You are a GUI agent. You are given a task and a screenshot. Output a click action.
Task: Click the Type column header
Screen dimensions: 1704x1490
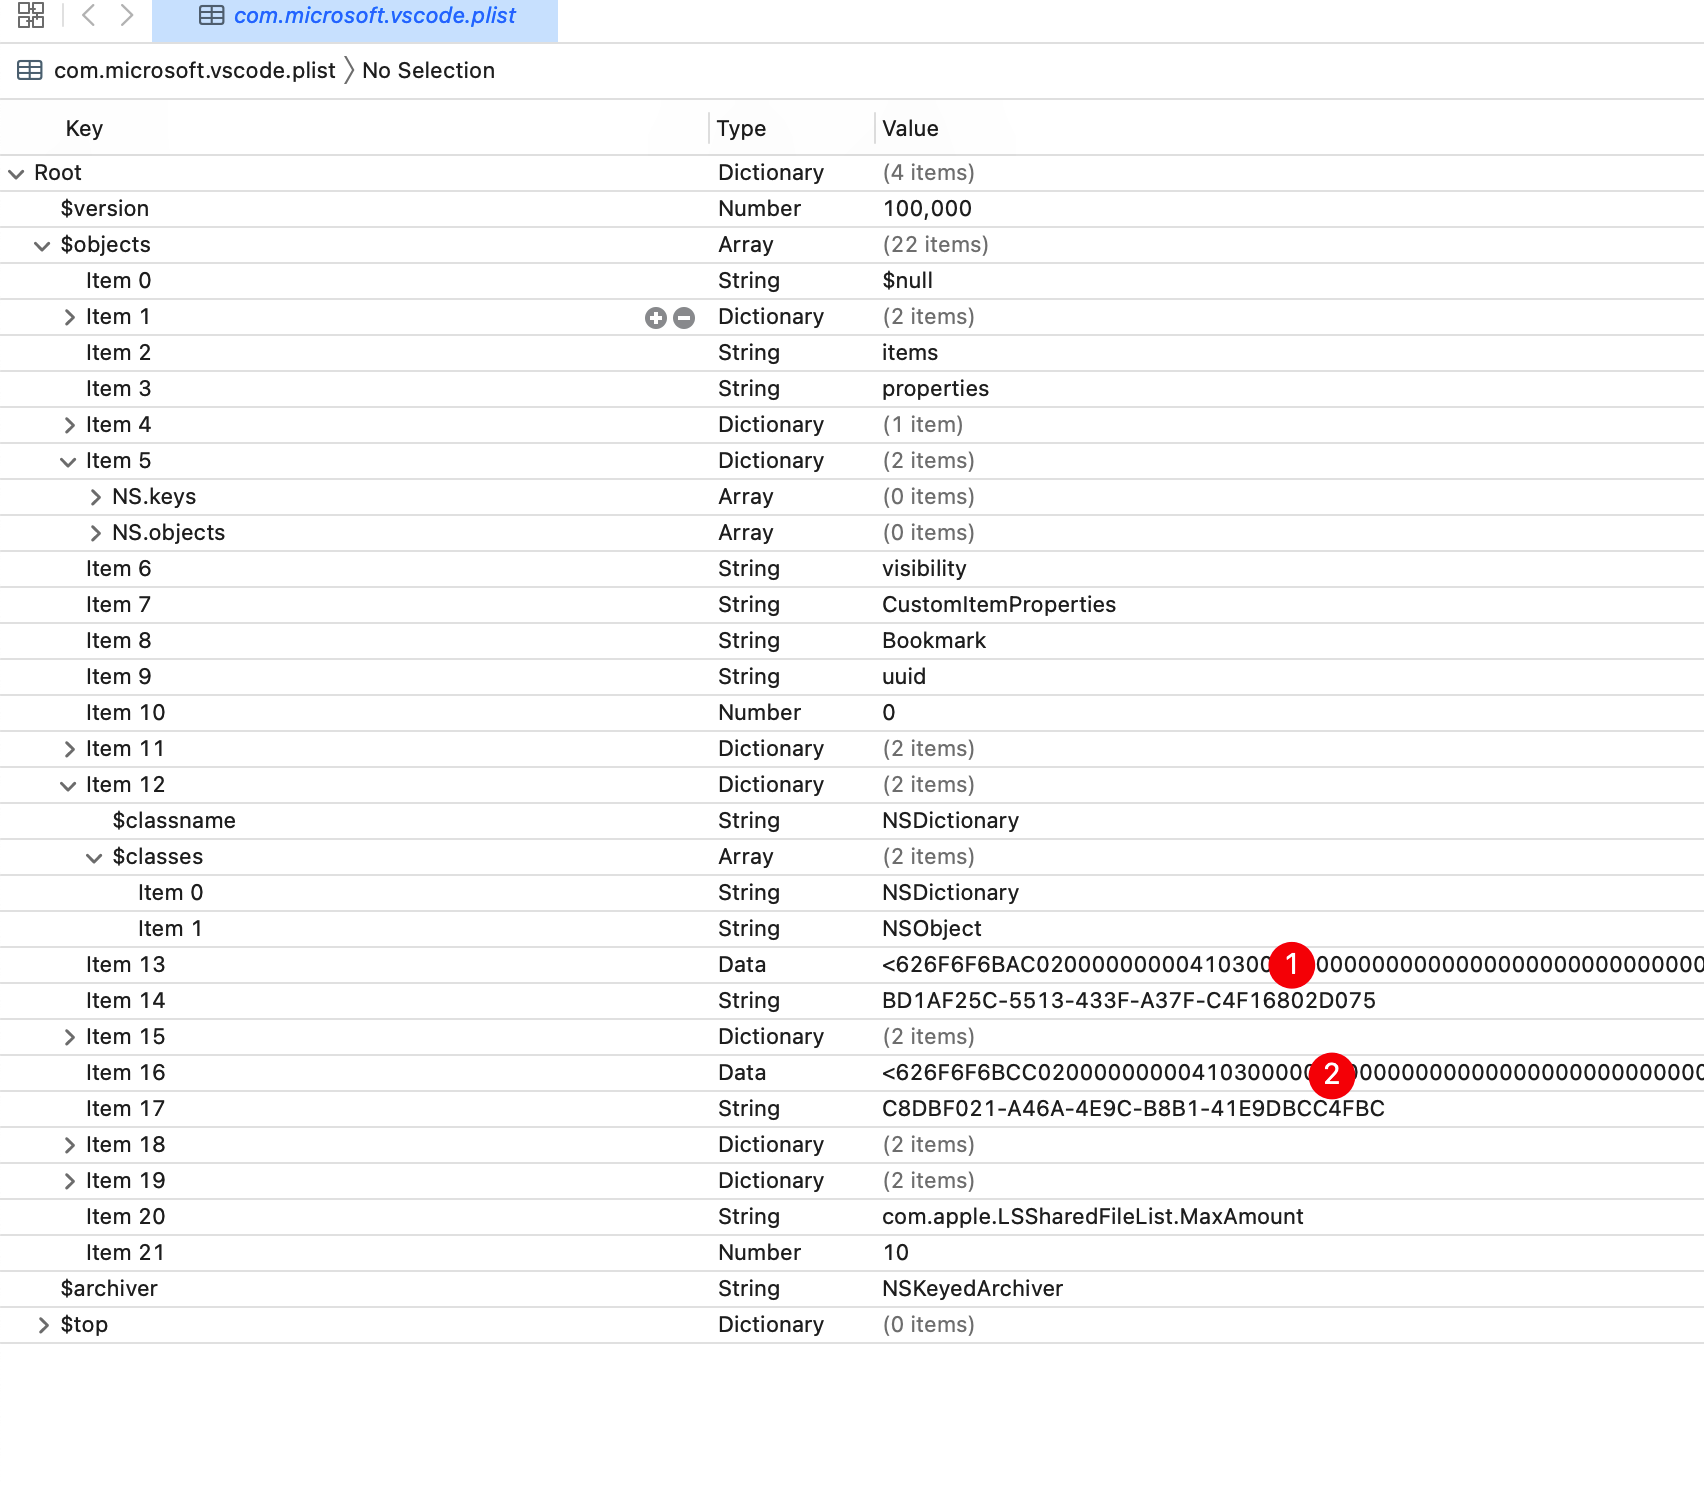click(x=741, y=128)
